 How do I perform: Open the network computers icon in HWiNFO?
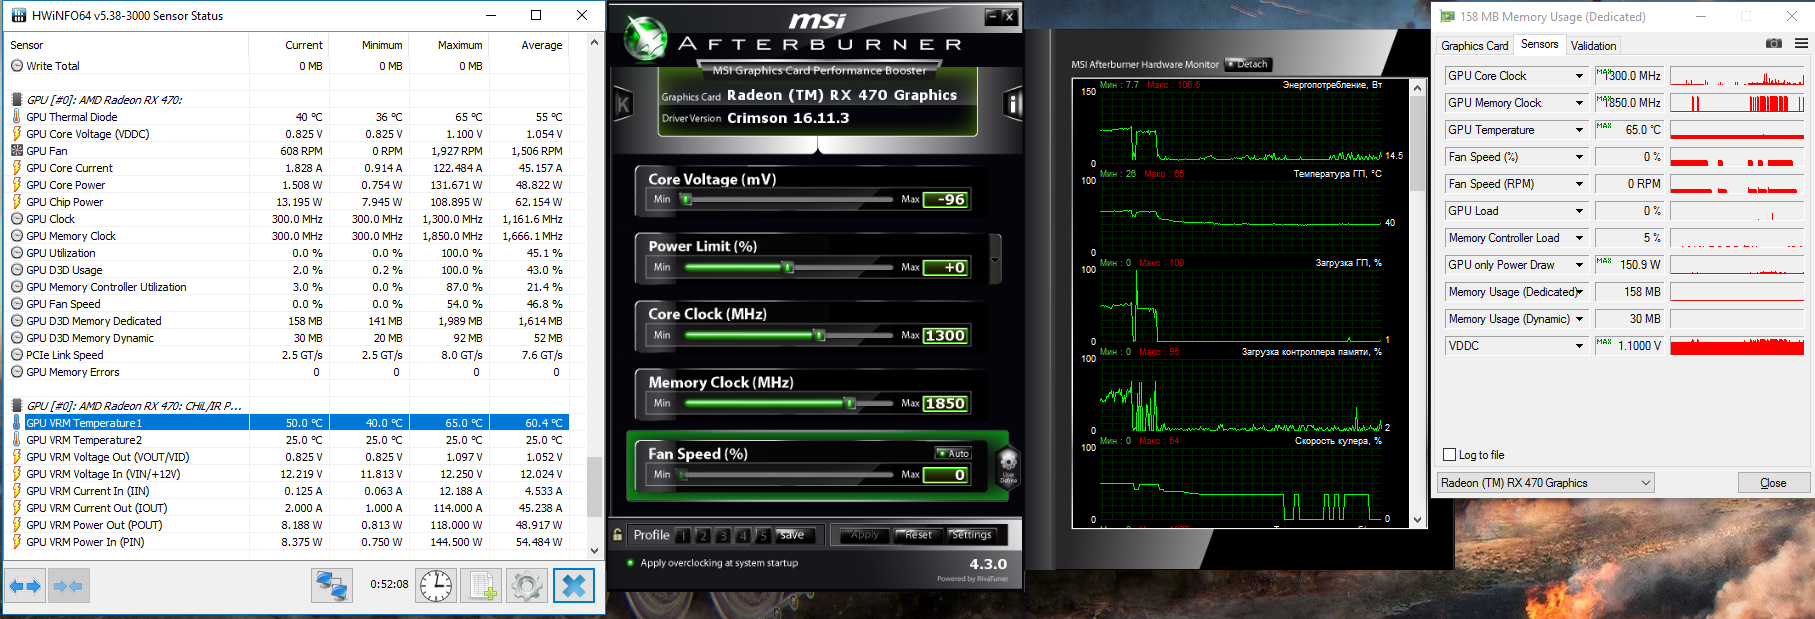[x=331, y=586]
